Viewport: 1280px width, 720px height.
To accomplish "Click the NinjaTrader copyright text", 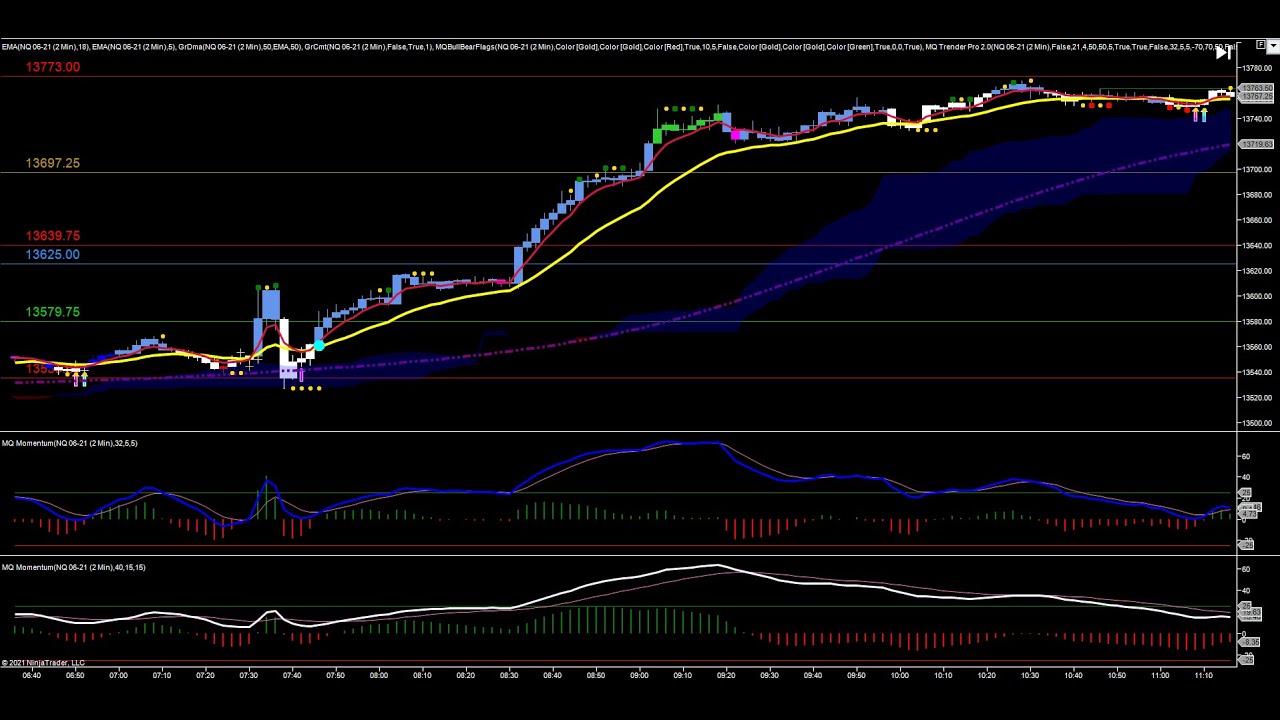I will 43,663.
